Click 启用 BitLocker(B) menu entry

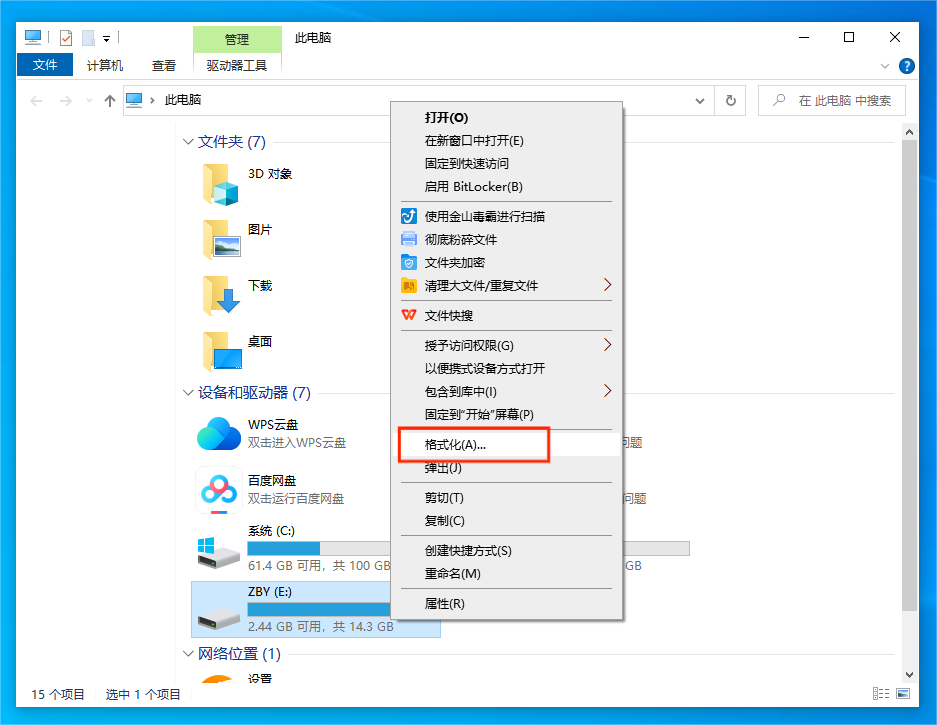click(473, 187)
